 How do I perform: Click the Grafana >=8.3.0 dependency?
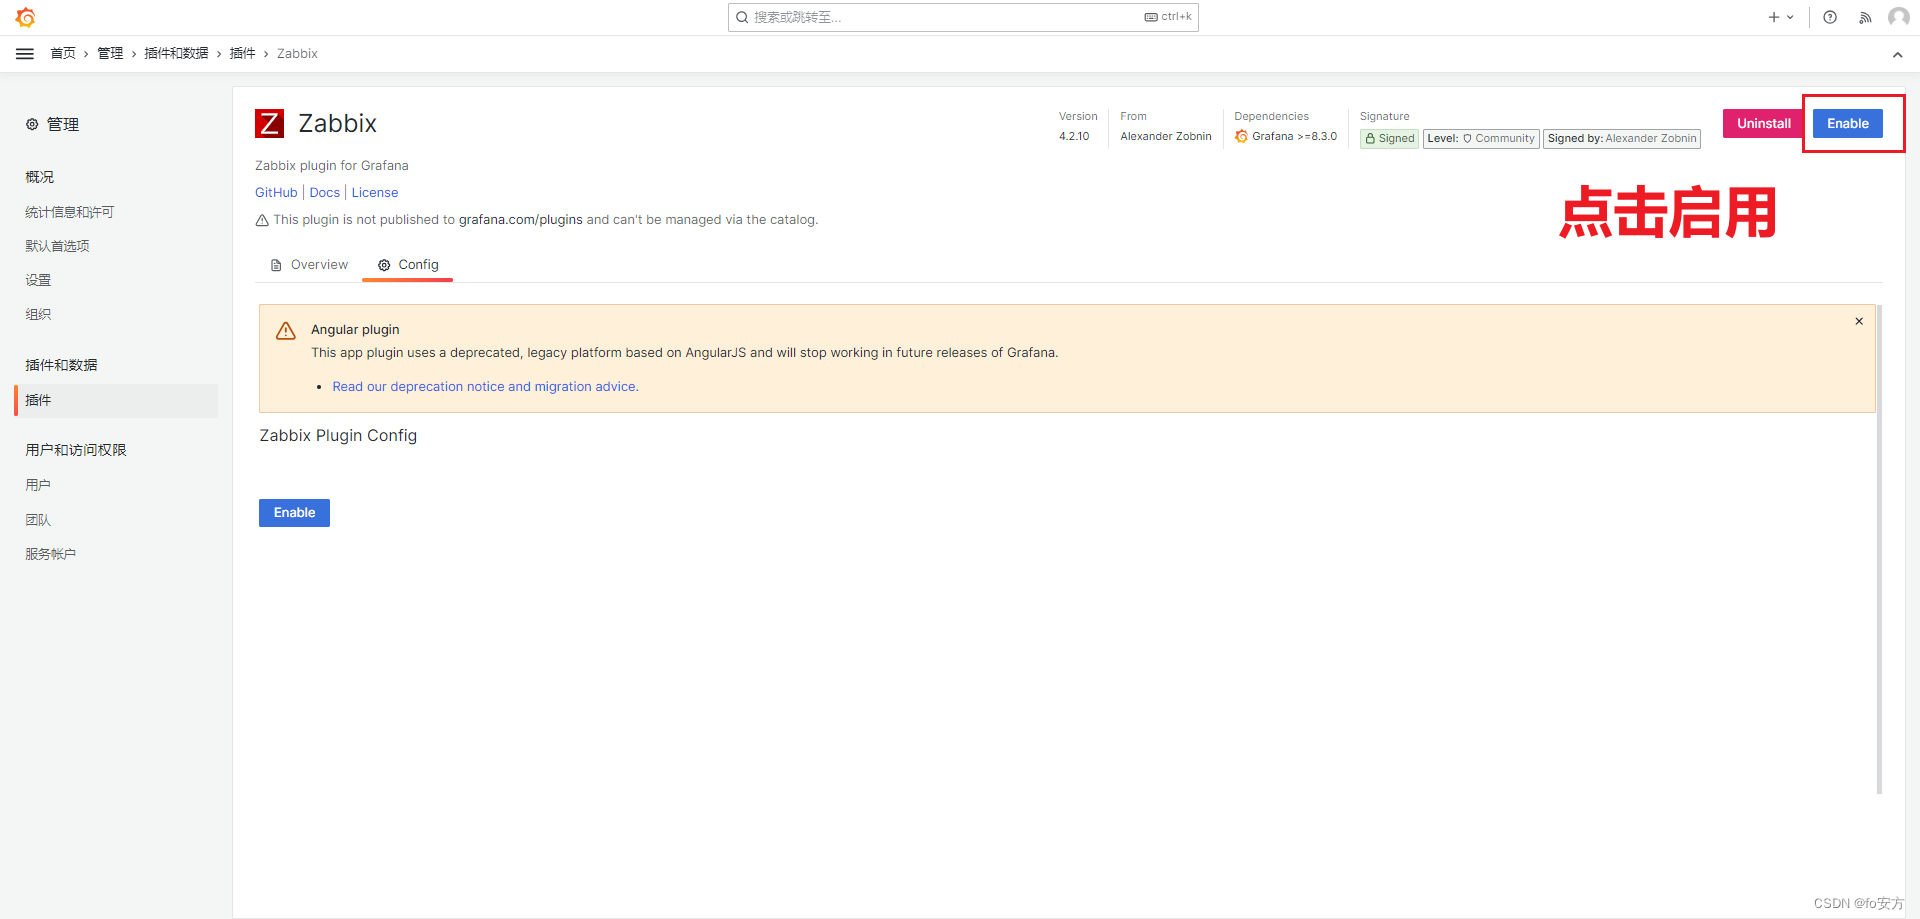[1286, 137]
